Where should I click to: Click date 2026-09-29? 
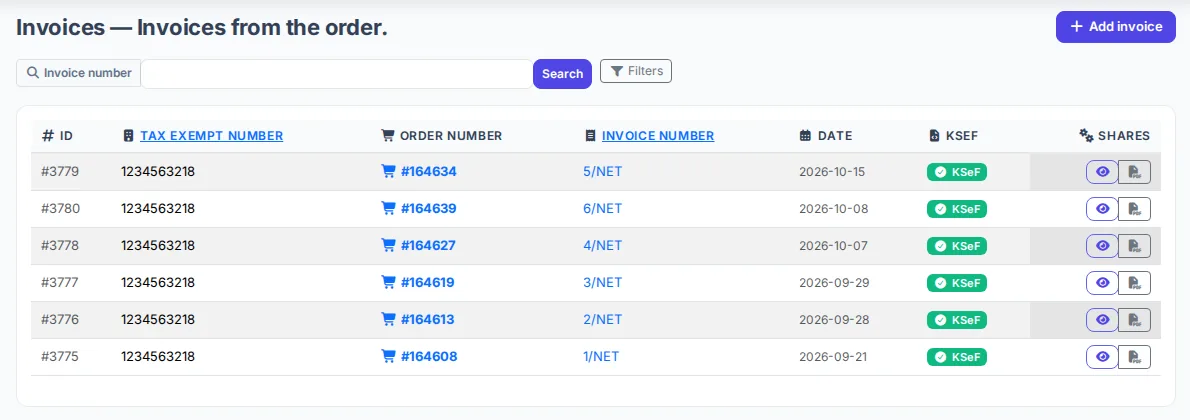tap(834, 283)
